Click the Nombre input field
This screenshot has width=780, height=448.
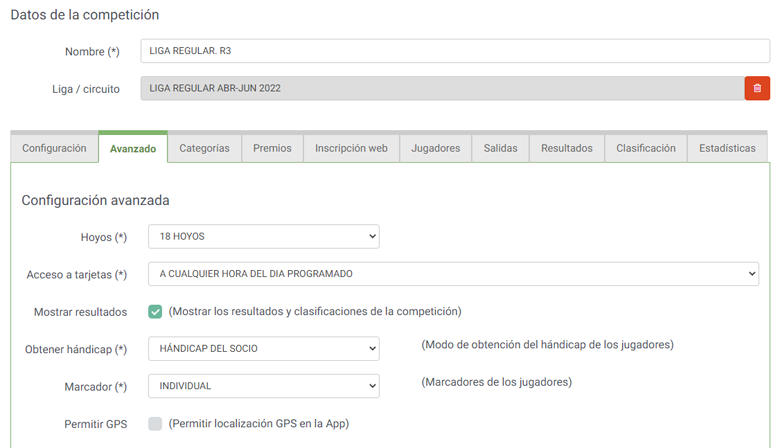click(455, 51)
